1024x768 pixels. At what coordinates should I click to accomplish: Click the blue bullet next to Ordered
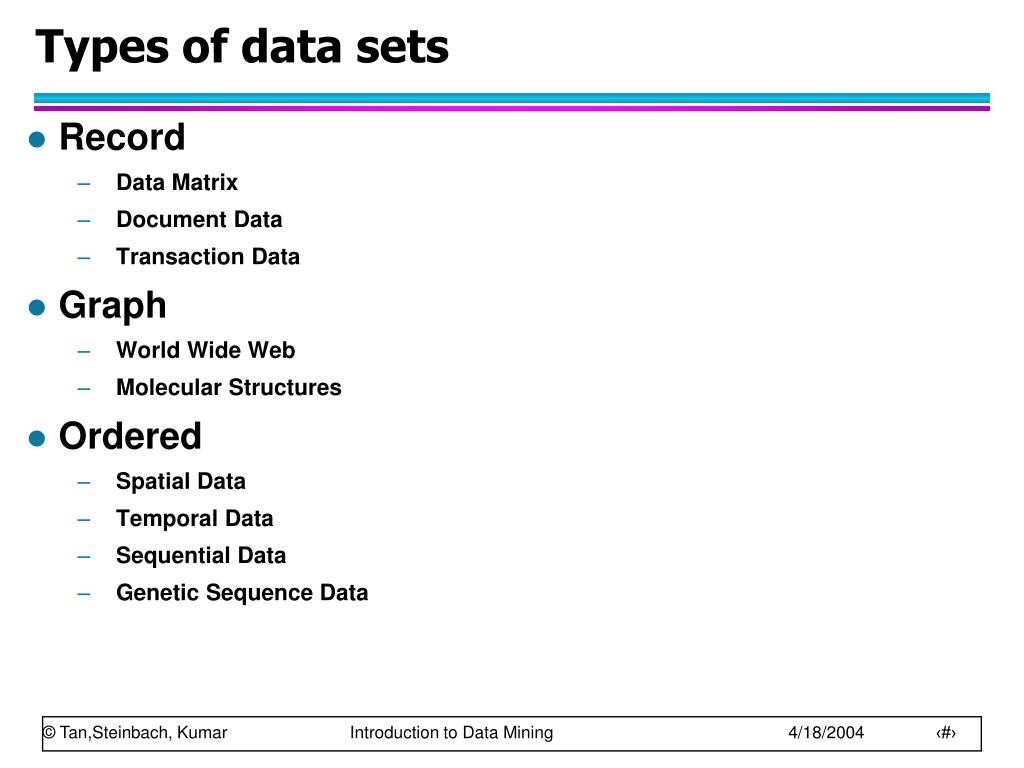coord(37,438)
